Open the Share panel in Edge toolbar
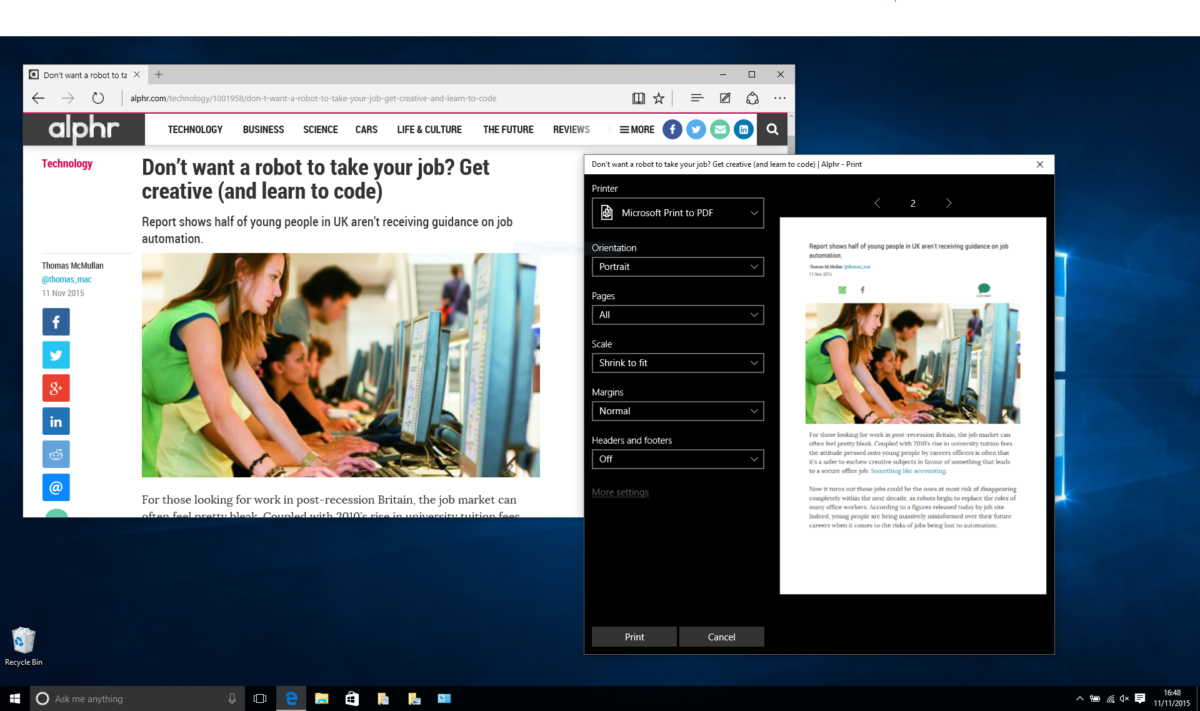1200x711 pixels. 752,98
